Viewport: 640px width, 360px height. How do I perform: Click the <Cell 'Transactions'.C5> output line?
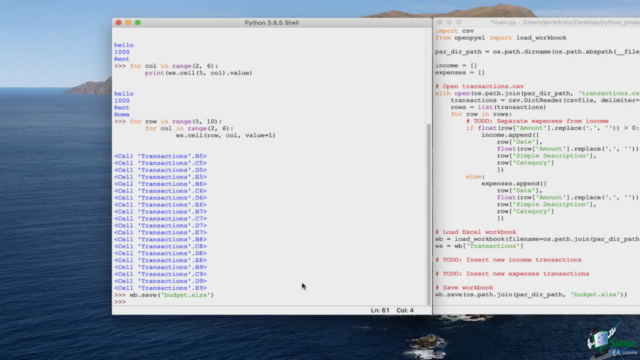point(160,163)
